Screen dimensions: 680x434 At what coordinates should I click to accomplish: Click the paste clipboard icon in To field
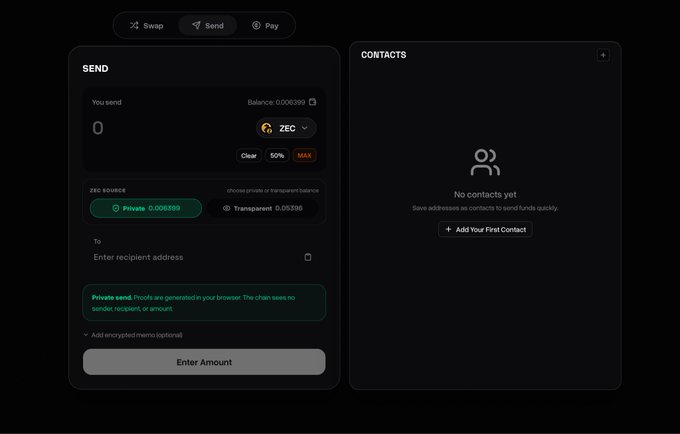pos(308,257)
